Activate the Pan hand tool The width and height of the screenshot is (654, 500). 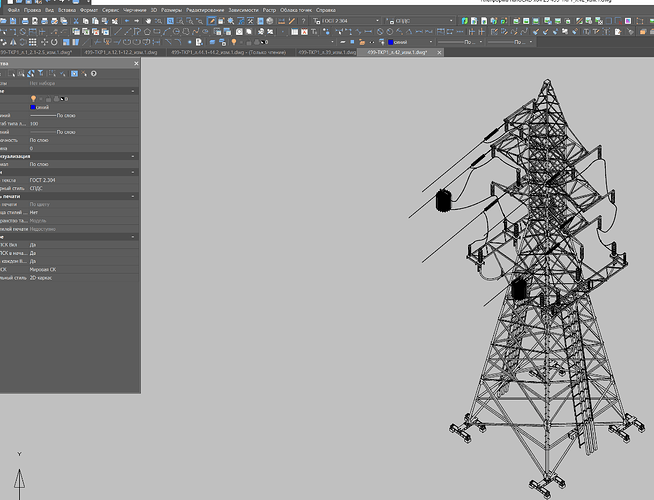148,21
